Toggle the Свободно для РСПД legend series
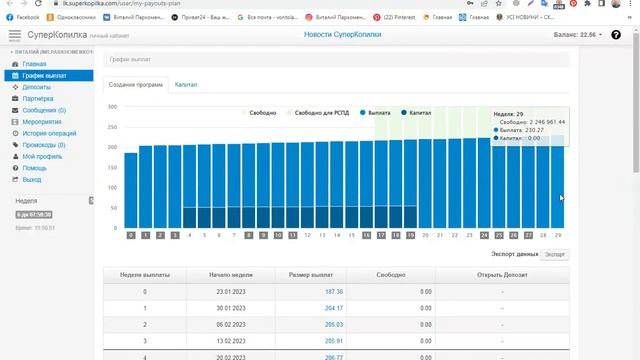The height and width of the screenshot is (360, 640). coord(318,113)
